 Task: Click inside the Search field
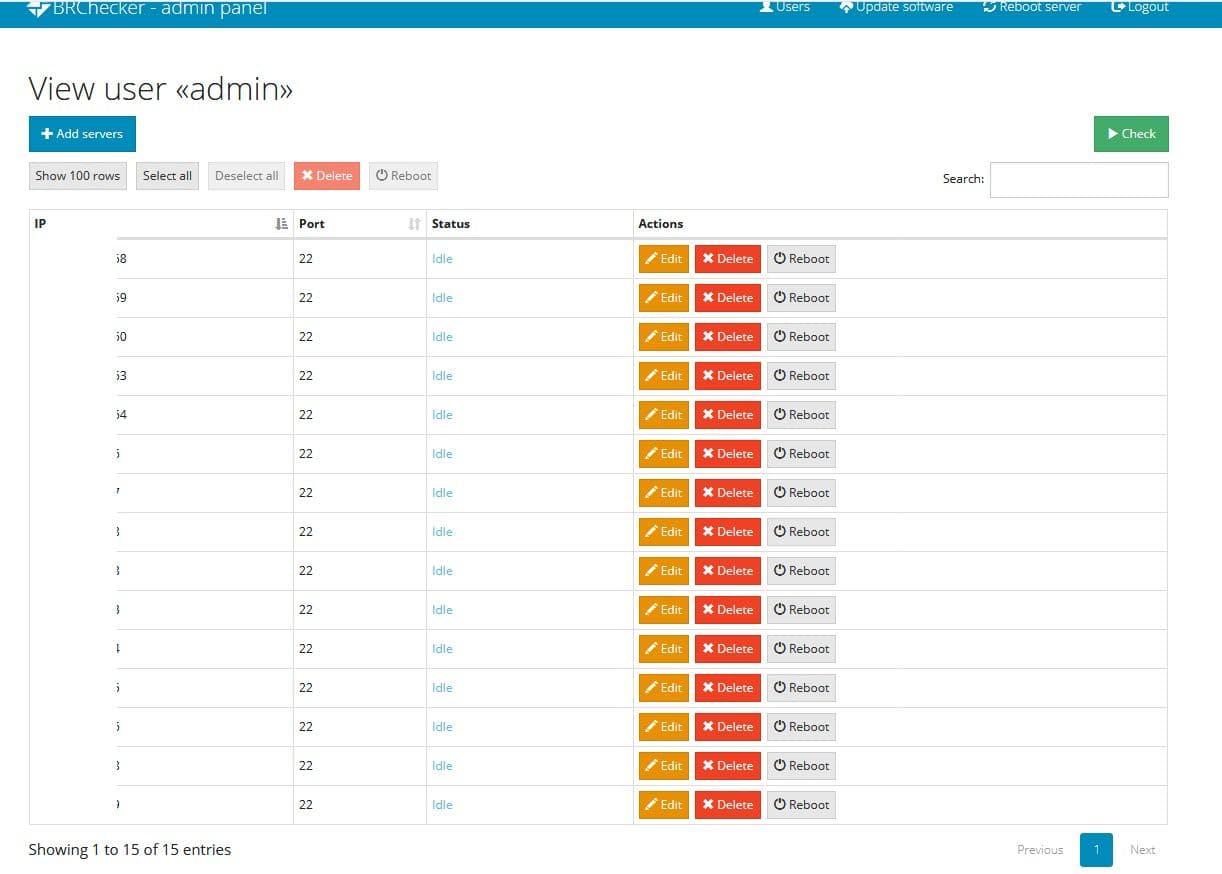(x=1078, y=179)
